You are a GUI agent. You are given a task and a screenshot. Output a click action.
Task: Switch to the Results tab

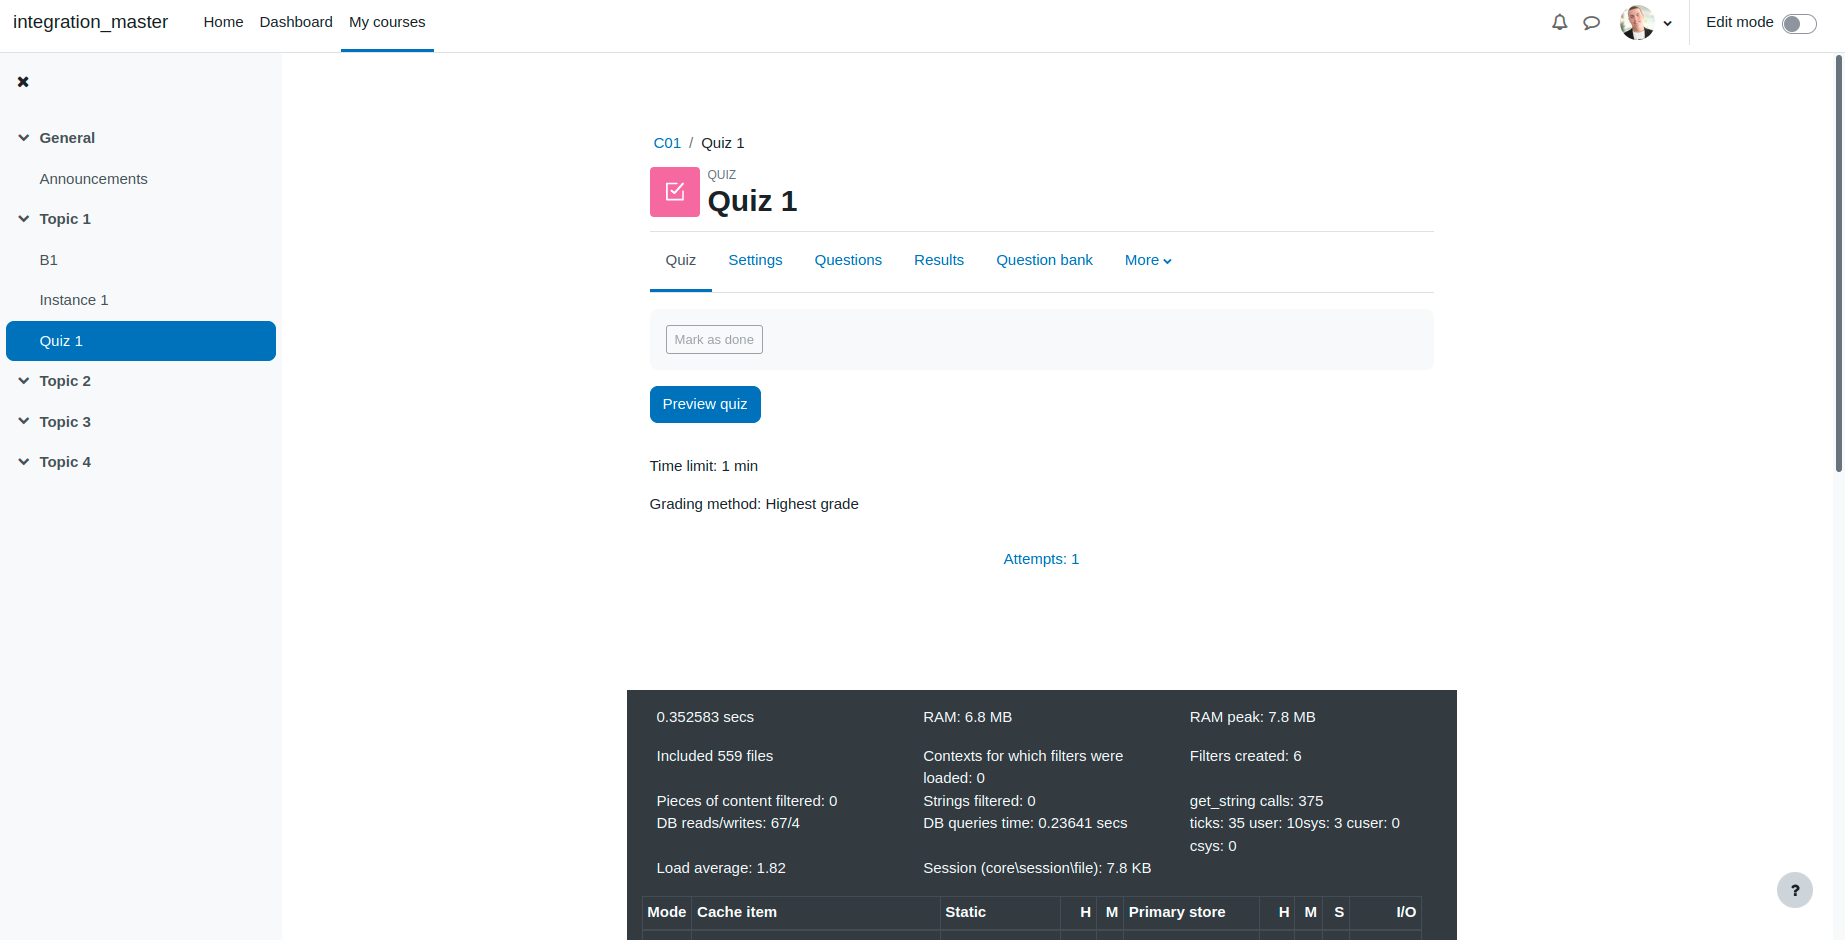coord(939,260)
